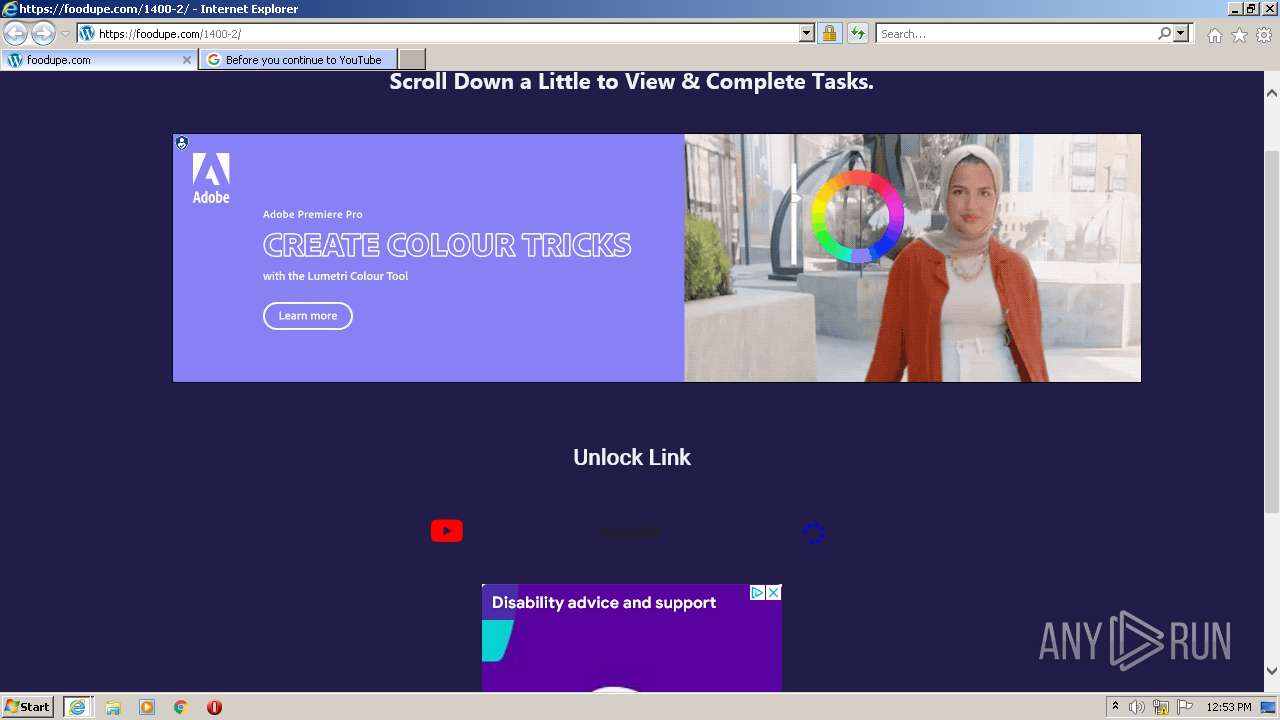Click the Adobe logo in the banner ad
This screenshot has height=720, width=1280.
point(211,179)
